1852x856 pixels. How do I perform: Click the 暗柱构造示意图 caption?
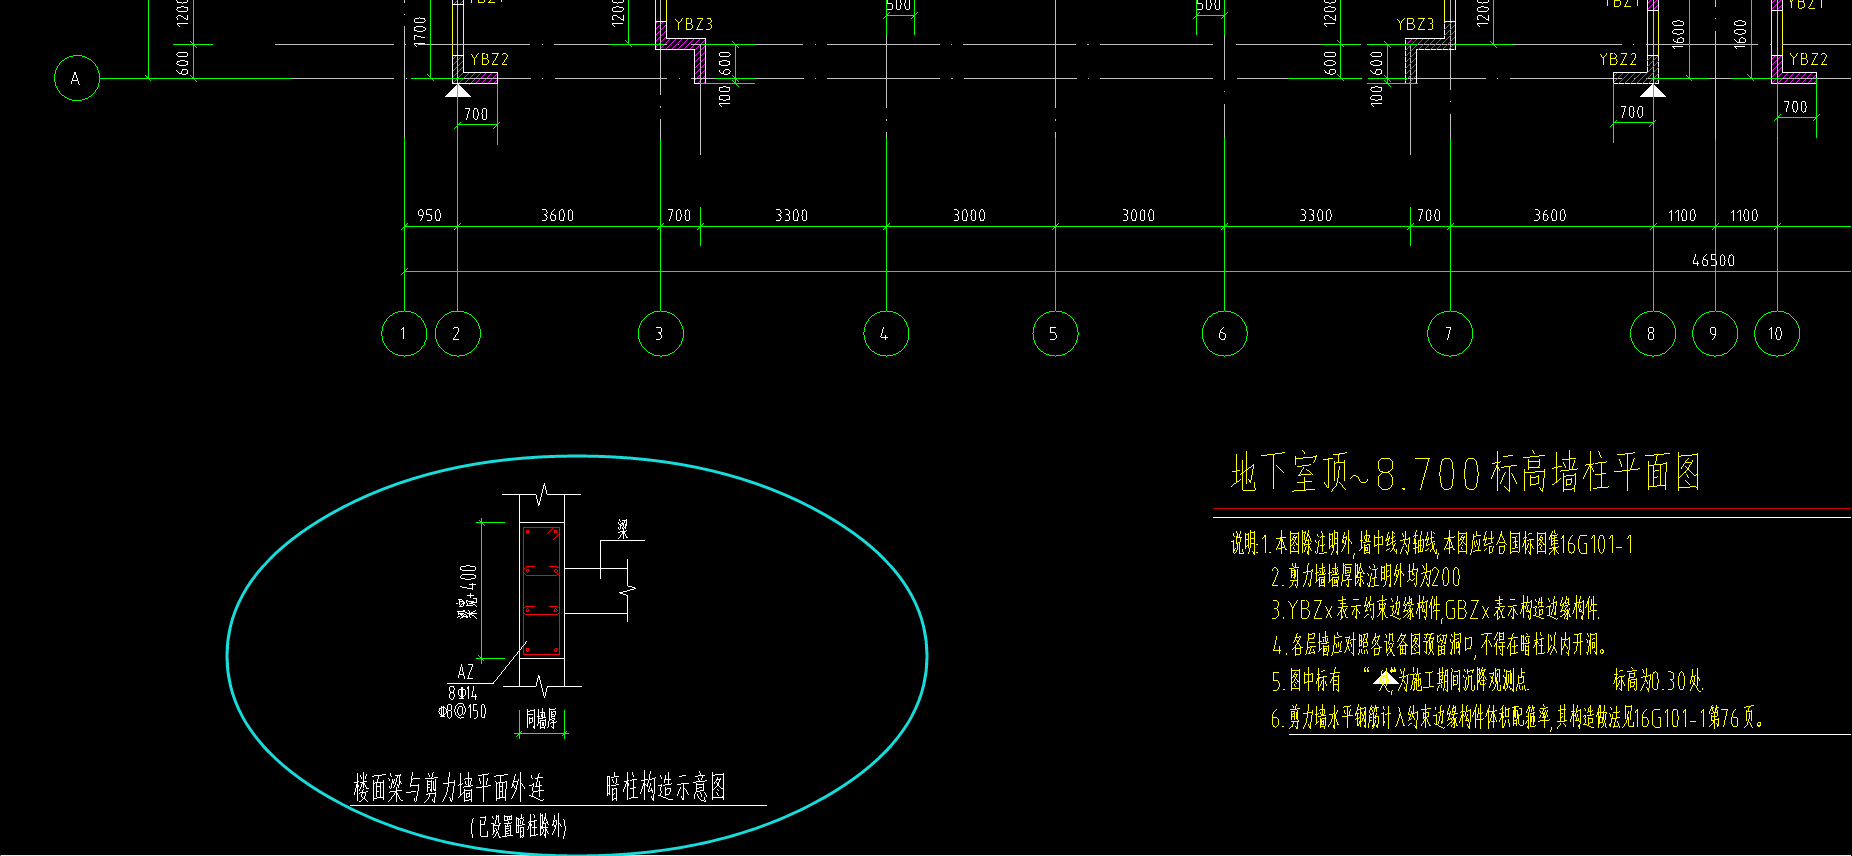click(x=666, y=788)
